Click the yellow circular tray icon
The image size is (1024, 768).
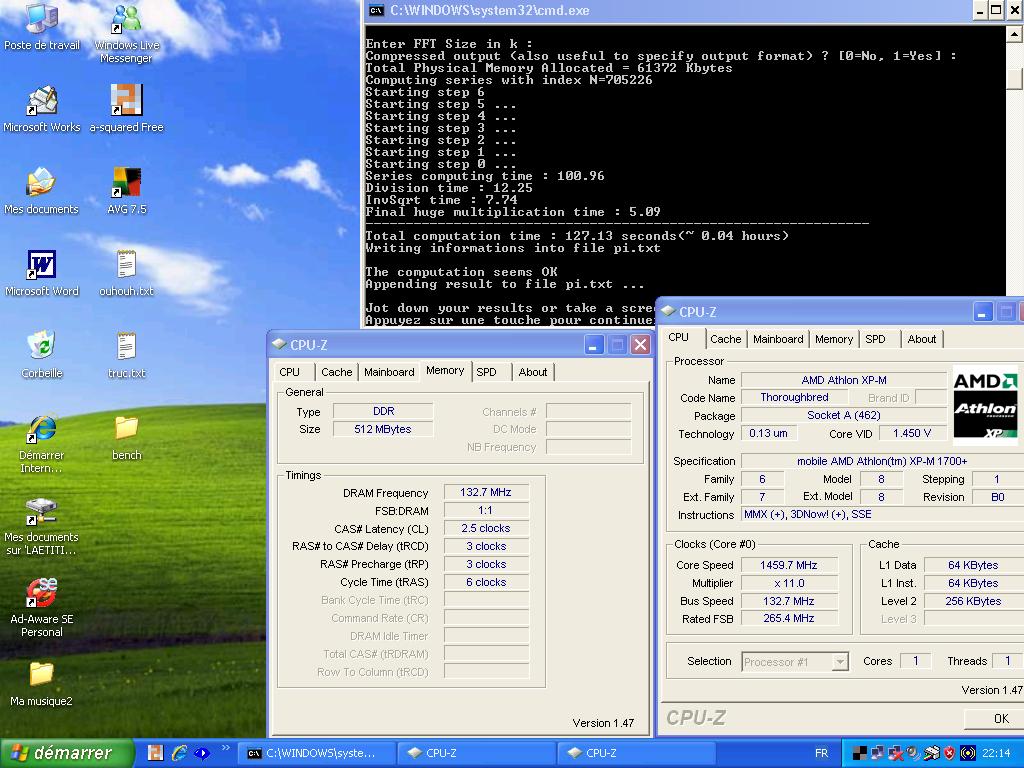[x=968, y=753]
